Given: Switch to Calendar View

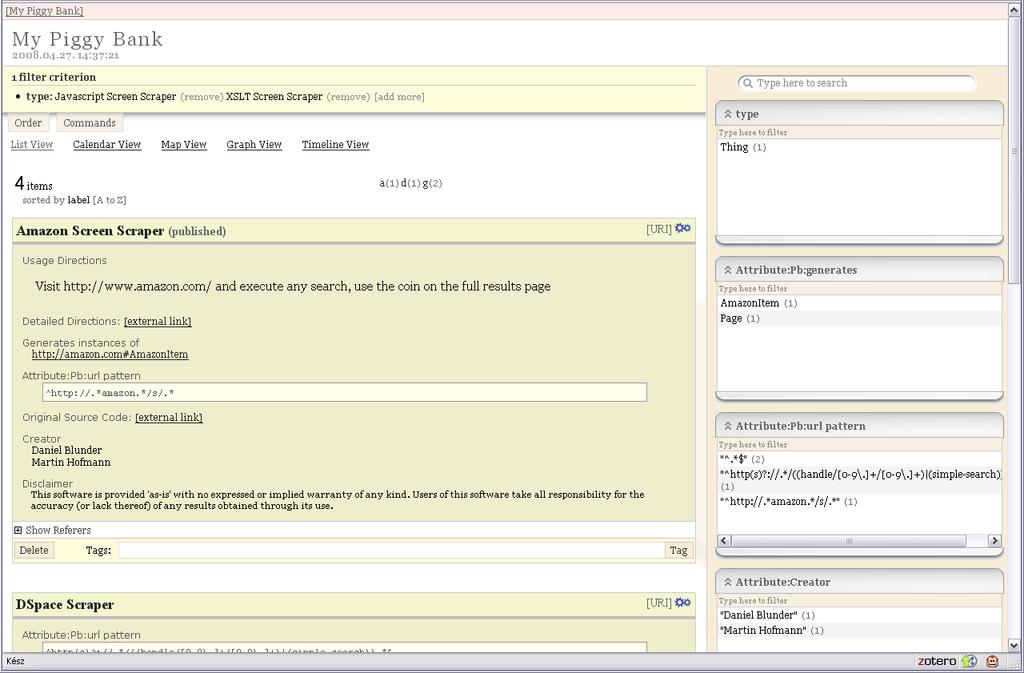Looking at the screenshot, I should (107, 144).
